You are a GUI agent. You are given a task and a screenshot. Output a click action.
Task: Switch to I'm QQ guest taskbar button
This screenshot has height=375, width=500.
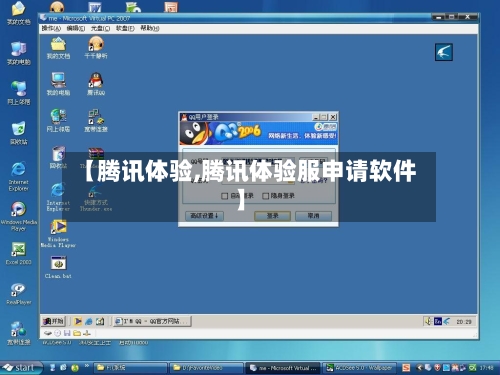point(152,321)
